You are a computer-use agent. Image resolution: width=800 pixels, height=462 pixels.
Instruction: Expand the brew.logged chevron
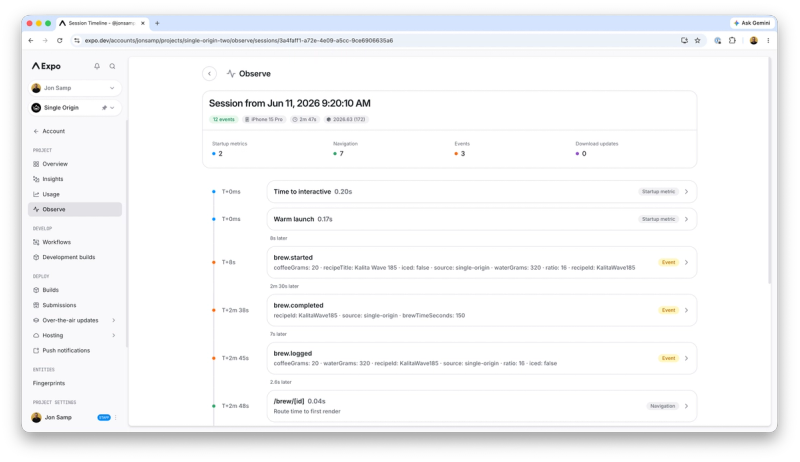[x=686, y=358]
